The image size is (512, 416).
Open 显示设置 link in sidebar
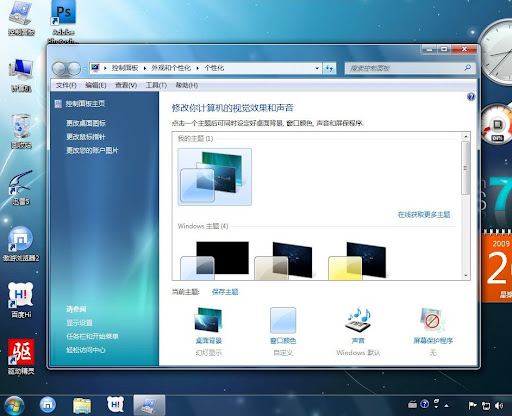[x=79, y=323]
